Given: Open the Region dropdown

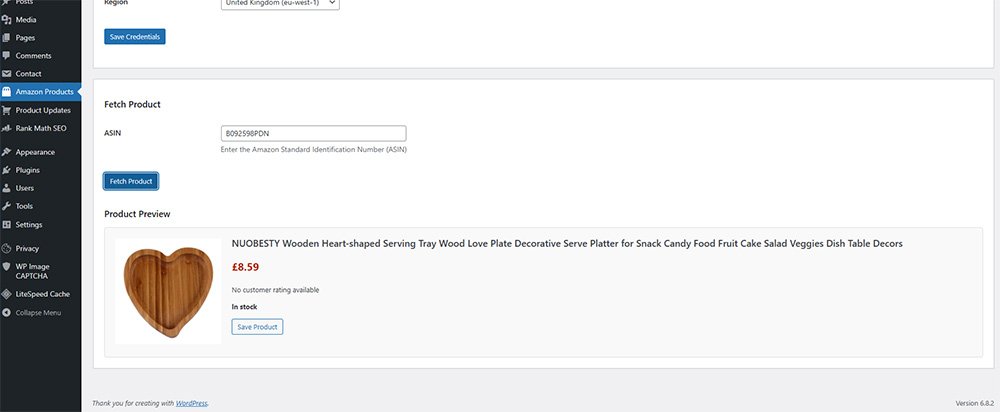Looking at the screenshot, I should click(x=280, y=4).
